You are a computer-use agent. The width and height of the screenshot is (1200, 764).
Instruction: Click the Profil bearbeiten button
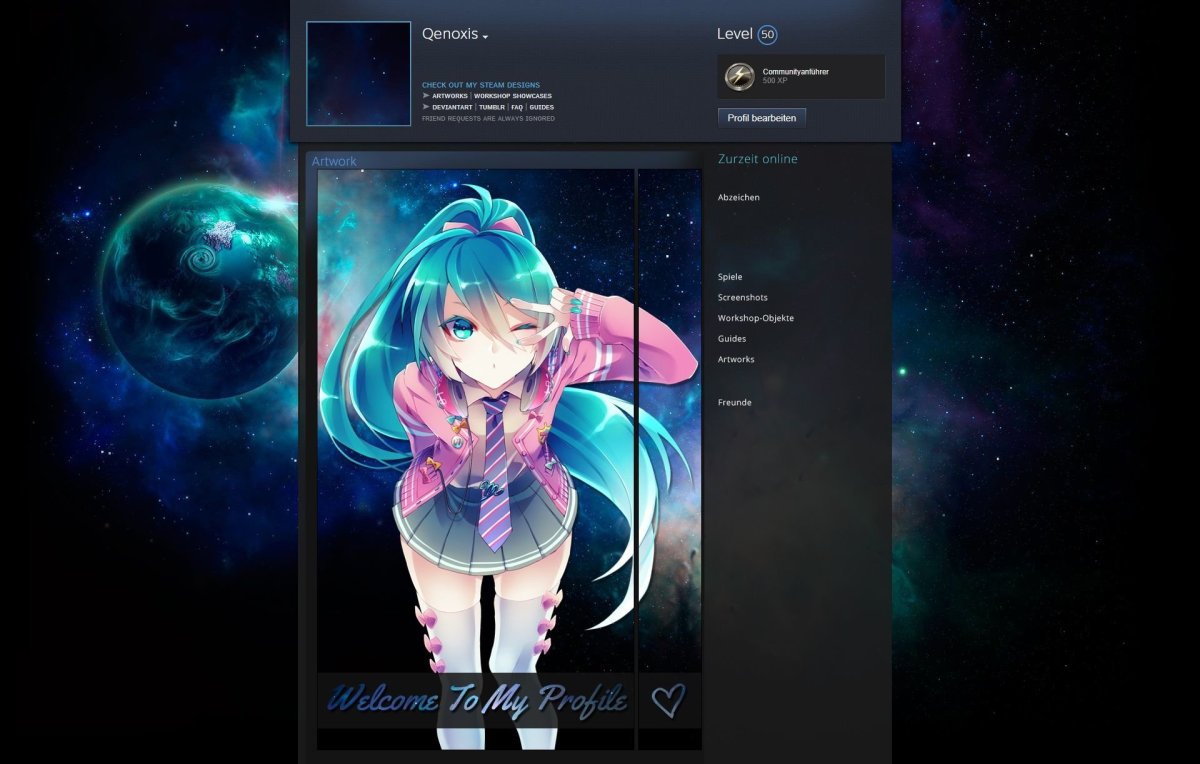pyautogui.click(x=762, y=118)
